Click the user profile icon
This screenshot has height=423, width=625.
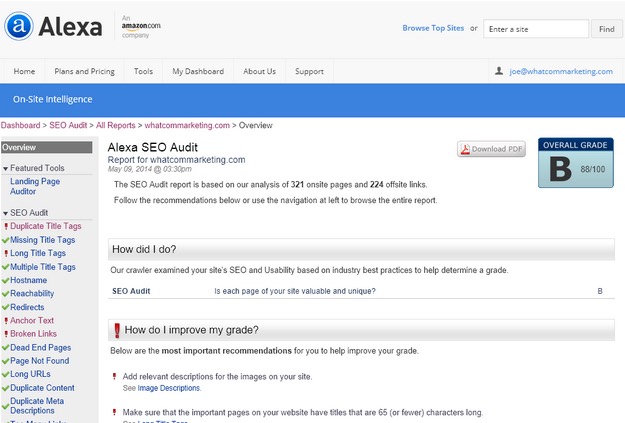[x=499, y=71]
